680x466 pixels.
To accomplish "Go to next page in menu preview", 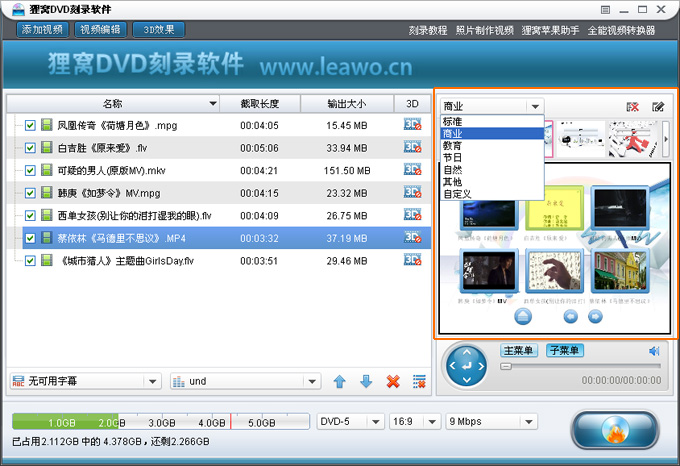I will click(595, 317).
